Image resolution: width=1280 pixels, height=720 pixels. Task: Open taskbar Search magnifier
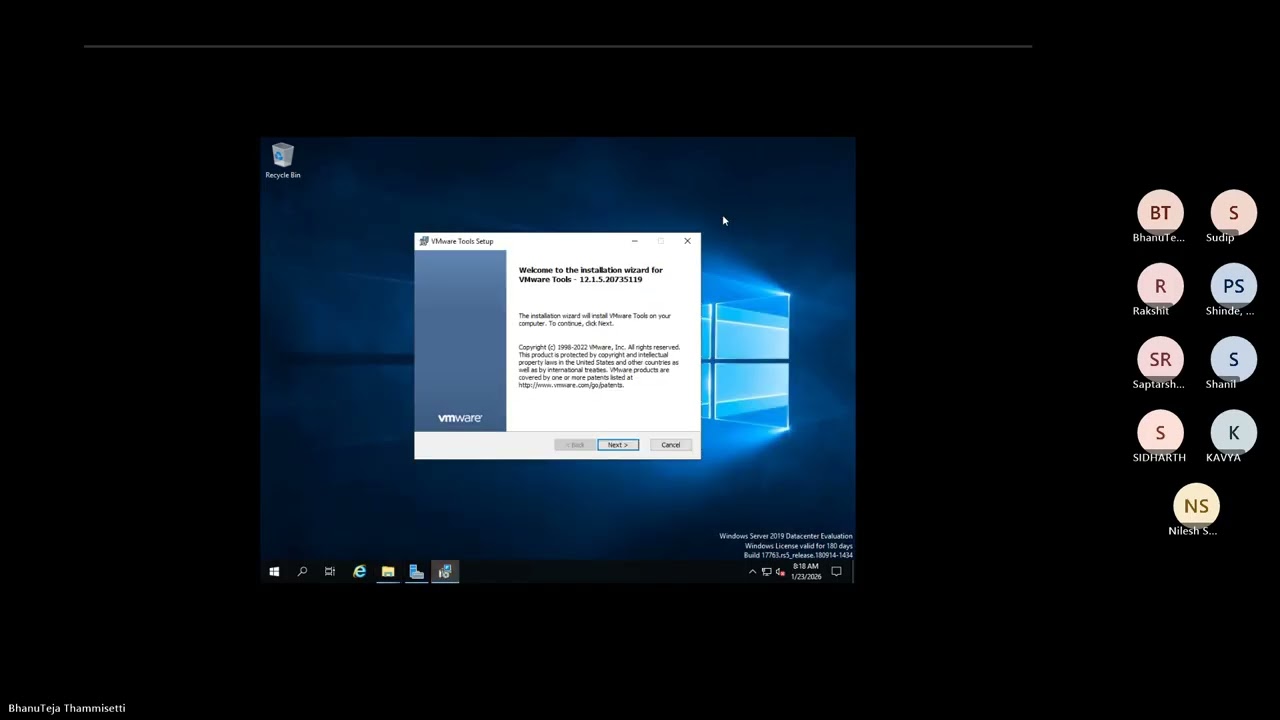[302, 572]
